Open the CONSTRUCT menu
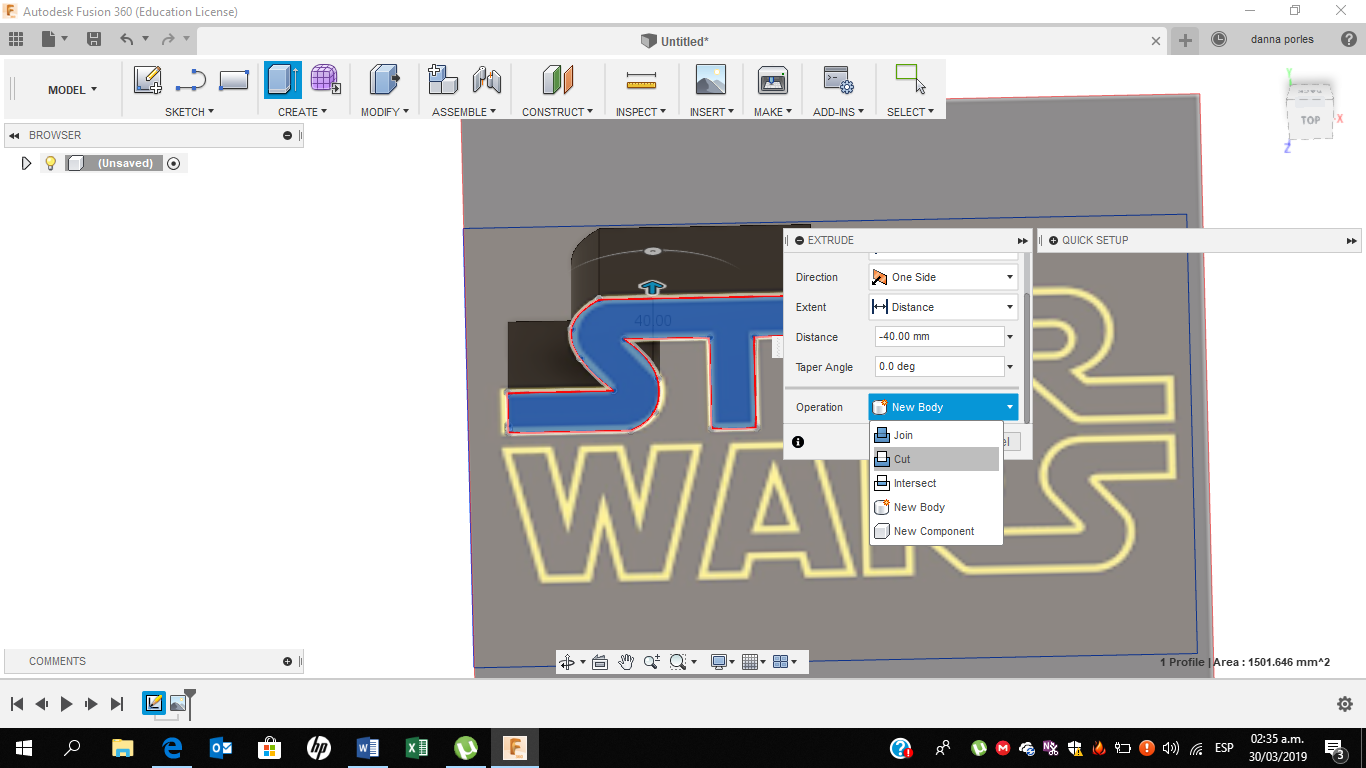The width and height of the screenshot is (1366, 768). coord(558,112)
